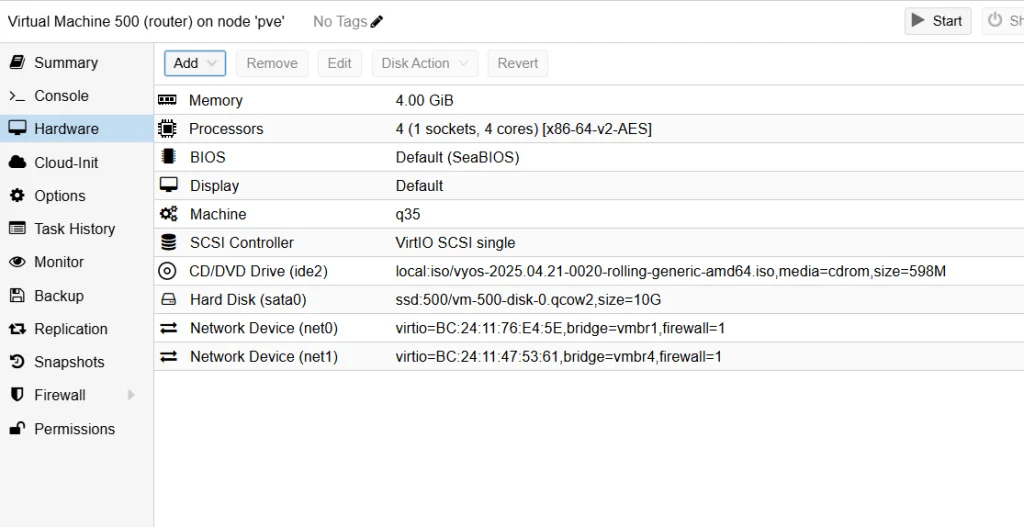Select the q35 machine value
Viewport: 1024px width, 527px height.
pyautogui.click(x=408, y=214)
